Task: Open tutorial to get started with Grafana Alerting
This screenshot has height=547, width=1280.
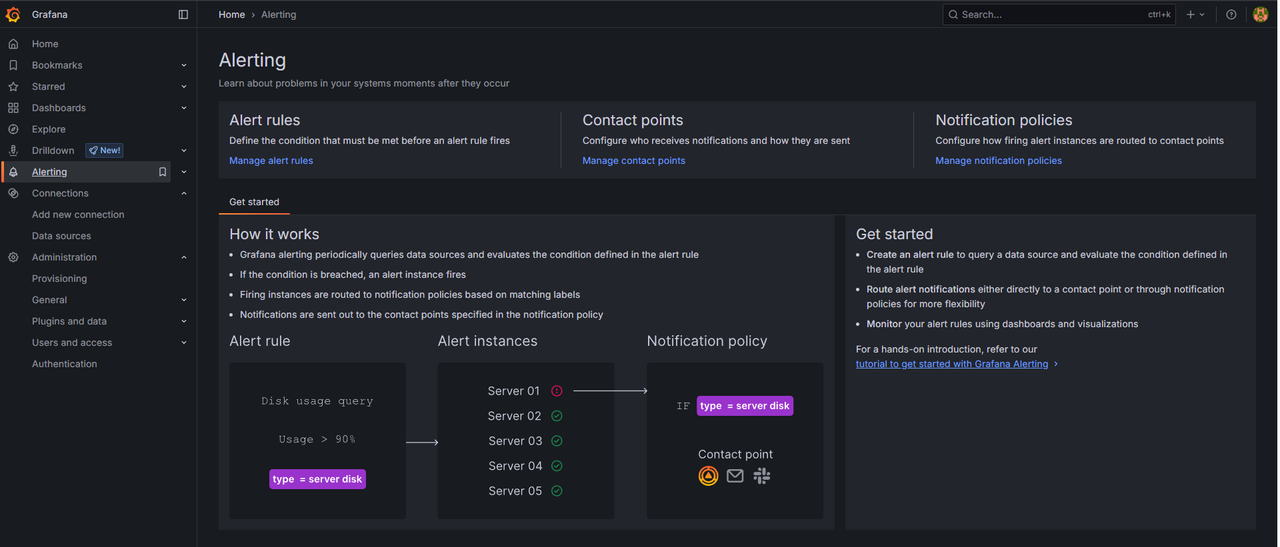Action: click(x=952, y=364)
